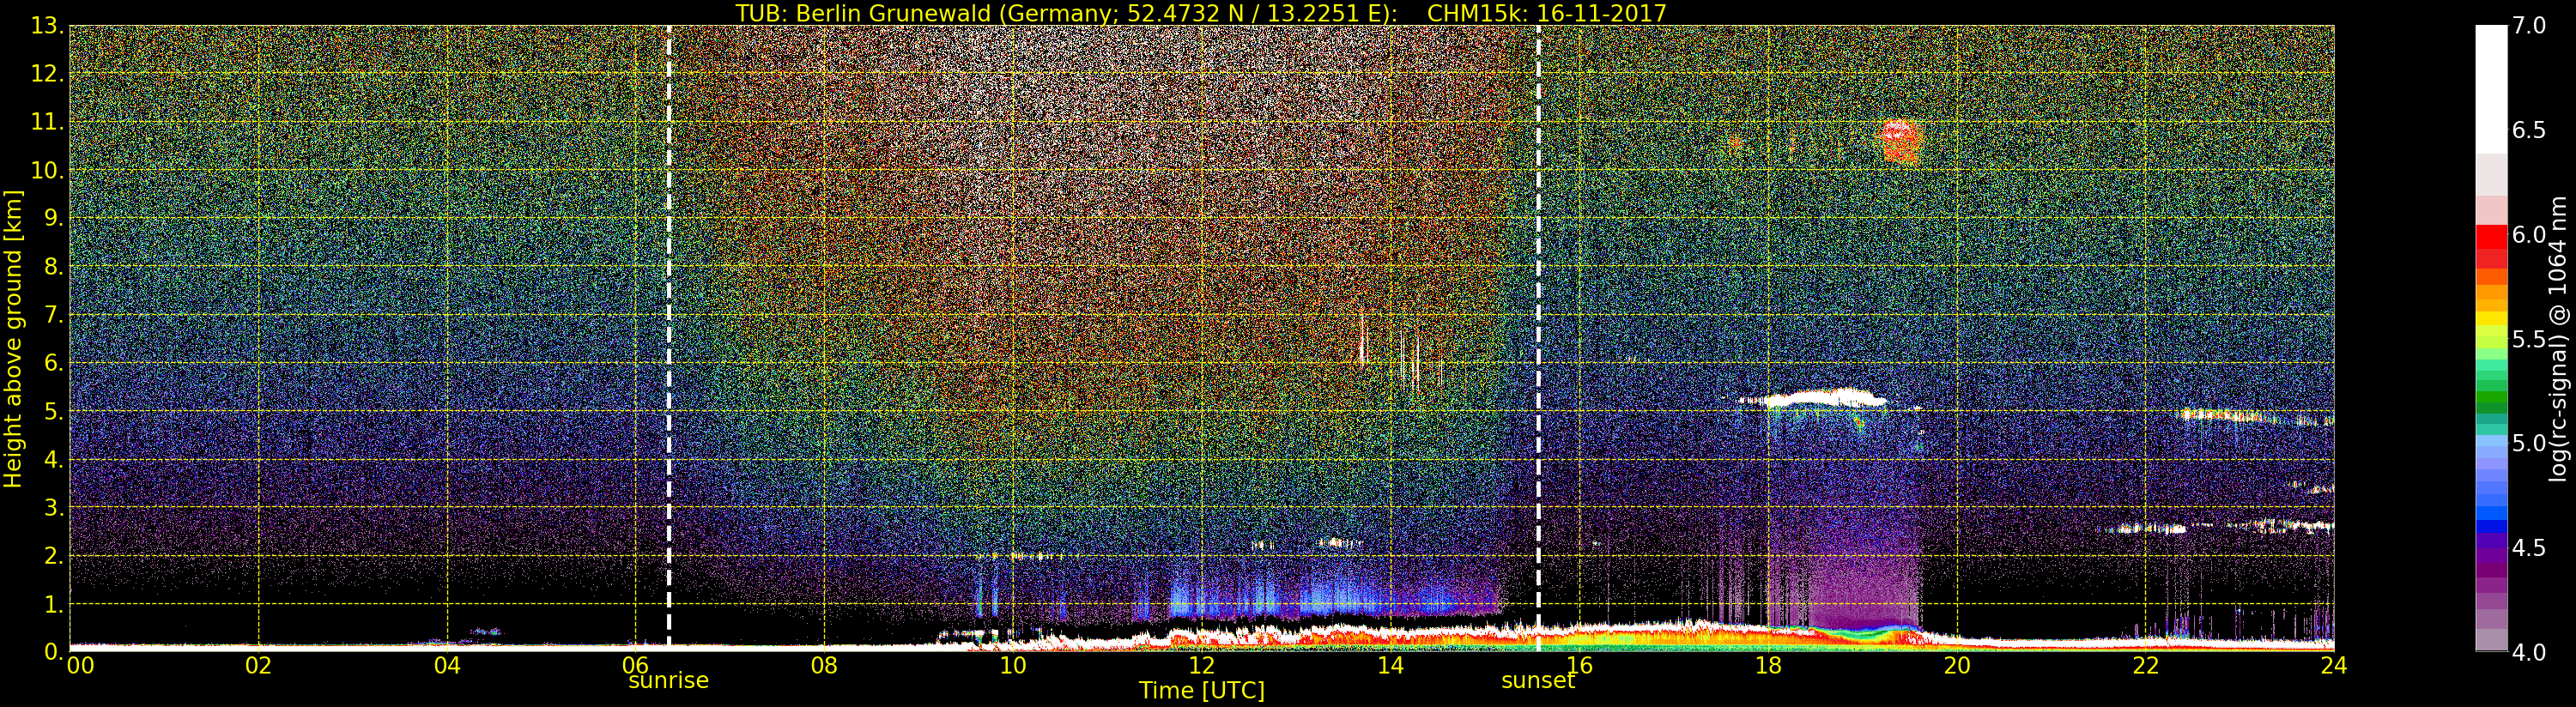Click the height axis tick '8.'
The height and width of the screenshot is (707, 2576).
click(x=52, y=267)
